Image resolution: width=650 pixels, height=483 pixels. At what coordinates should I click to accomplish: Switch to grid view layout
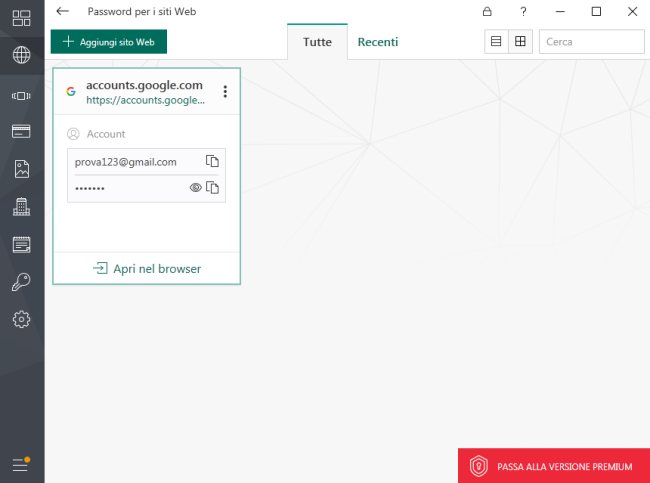click(x=520, y=41)
